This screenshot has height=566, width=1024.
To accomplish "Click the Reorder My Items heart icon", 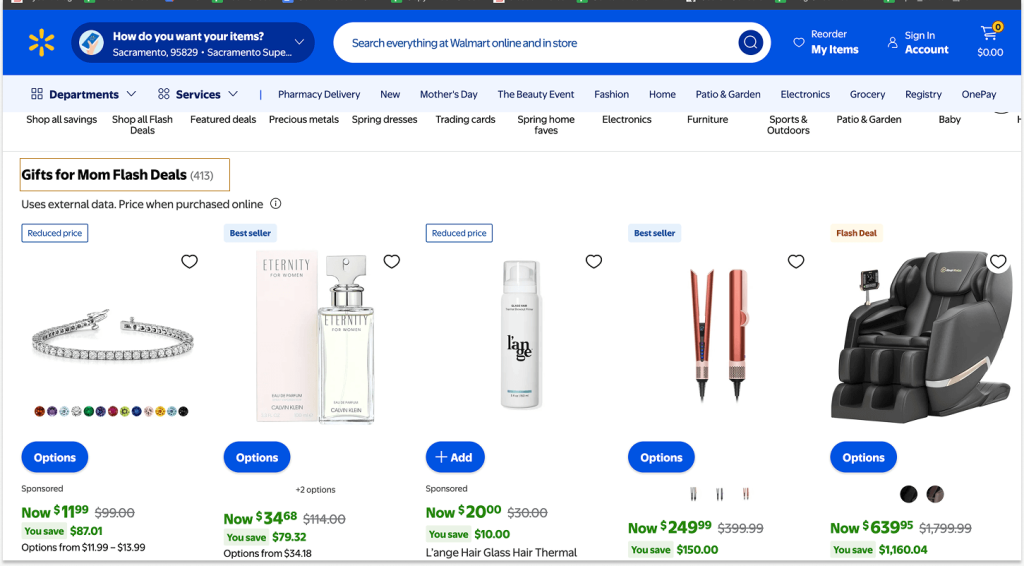I will tap(798, 42).
